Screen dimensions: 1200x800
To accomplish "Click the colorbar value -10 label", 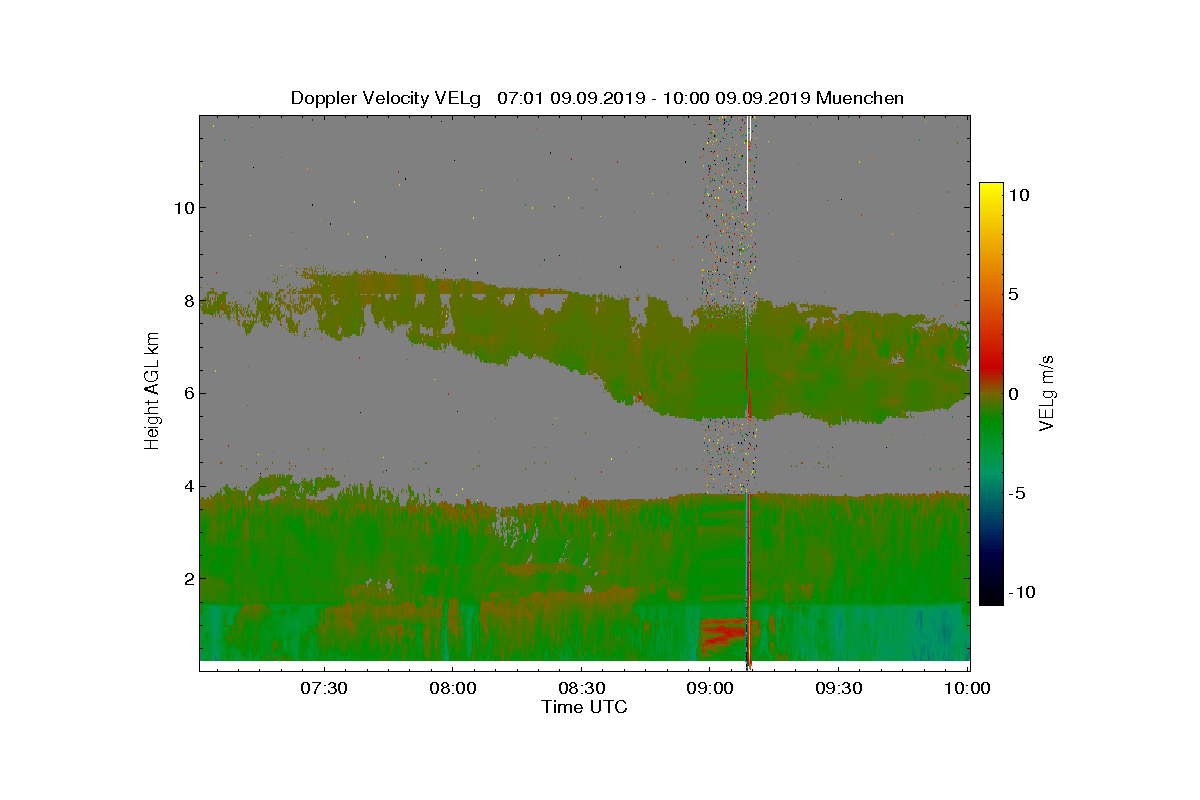I will tap(1020, 592).
